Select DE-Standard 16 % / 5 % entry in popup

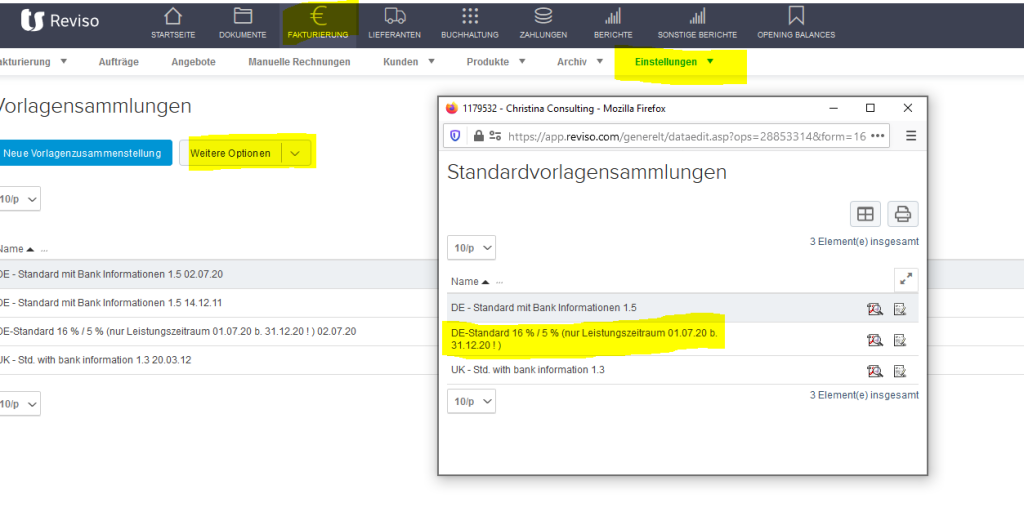tap(584, 338)
